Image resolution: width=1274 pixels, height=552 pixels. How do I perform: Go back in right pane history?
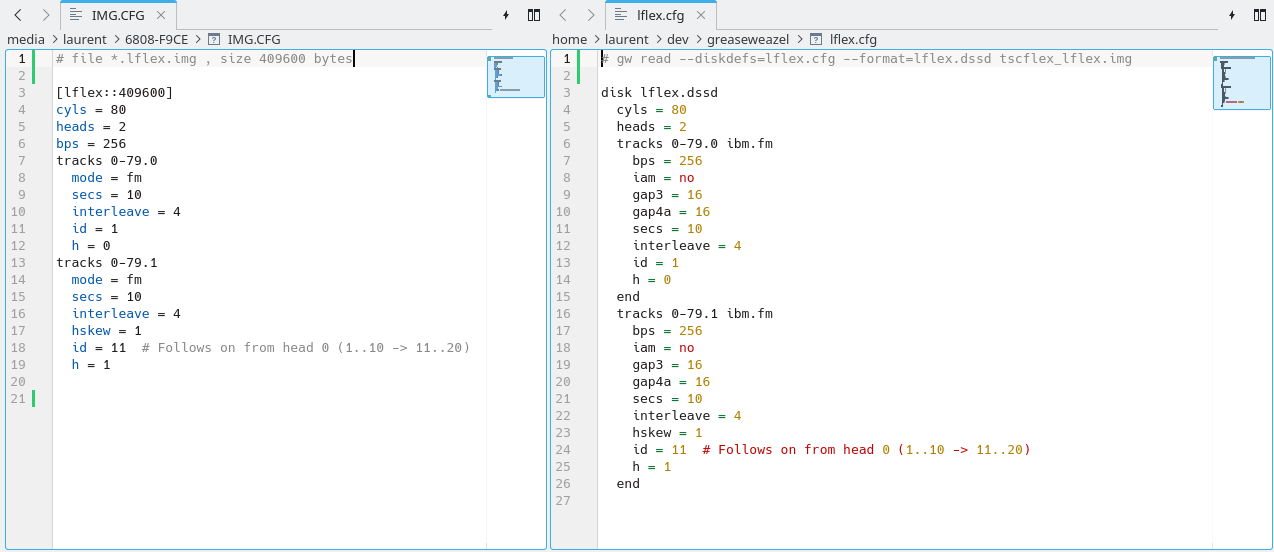point(563,15)
